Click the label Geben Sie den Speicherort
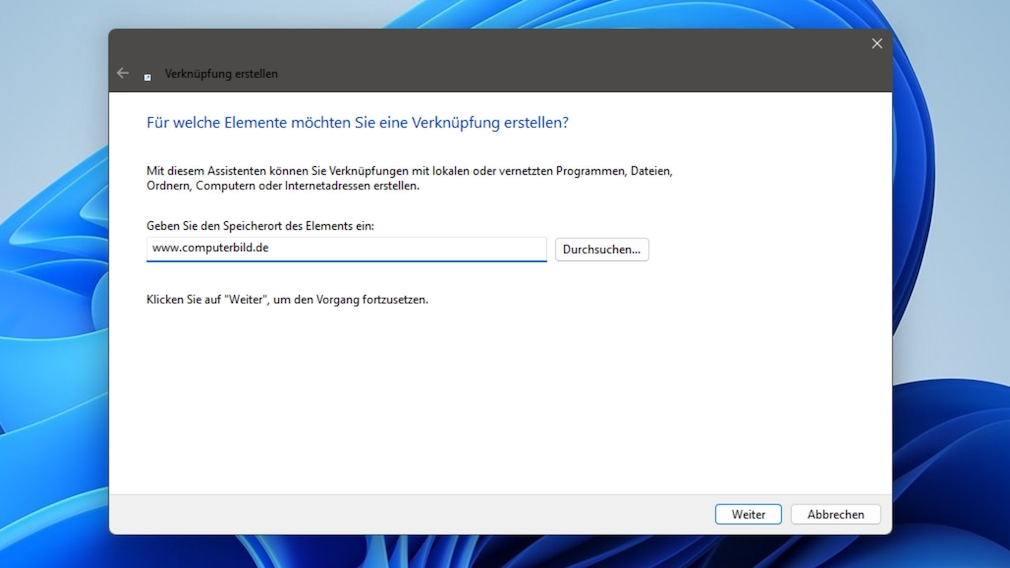 tap(260, 227)
